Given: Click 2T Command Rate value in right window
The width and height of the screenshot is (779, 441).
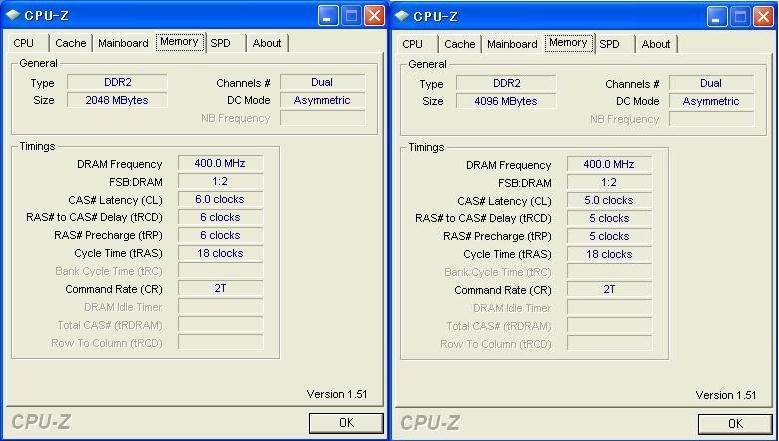Looking at the screenshot, I should pos(609,290).
